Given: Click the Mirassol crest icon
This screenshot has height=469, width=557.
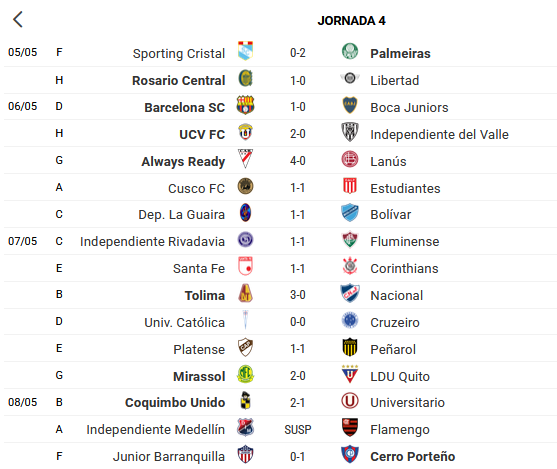Looking at the screenshot, I should tap(245, 374).
